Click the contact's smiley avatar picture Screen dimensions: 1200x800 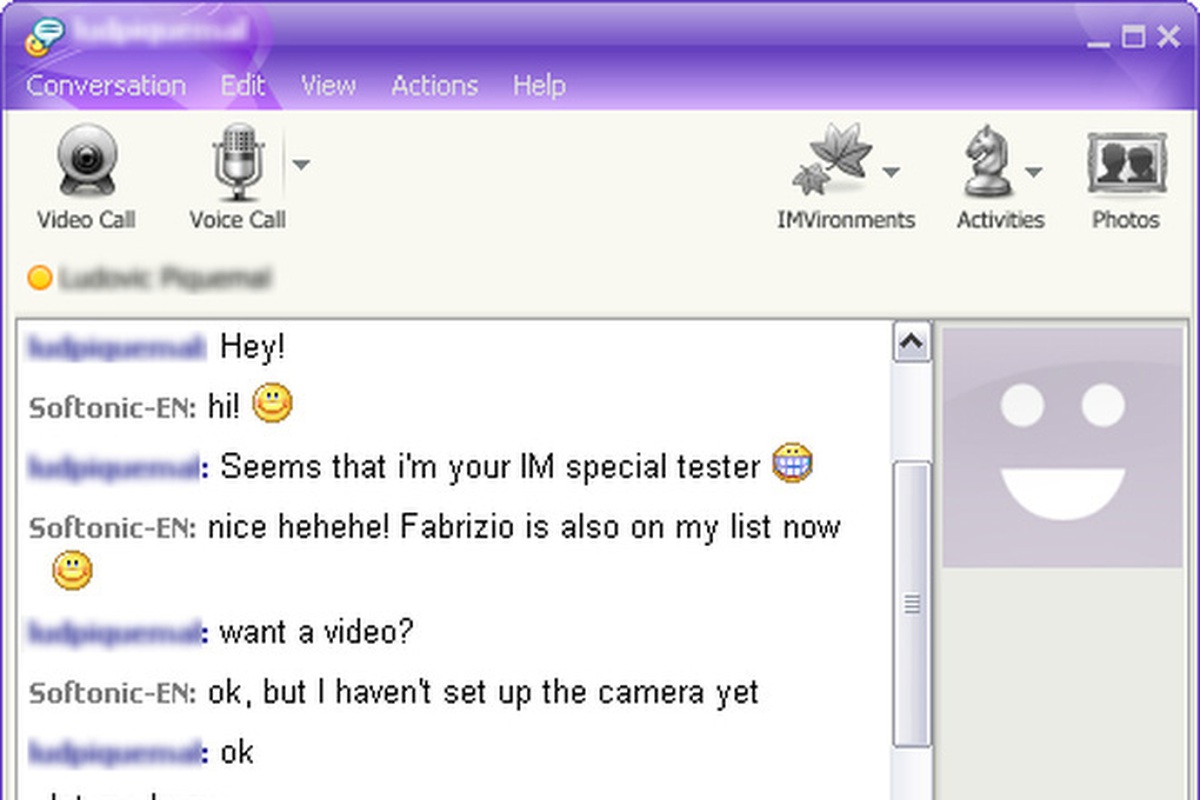[x=1062, y=448]
